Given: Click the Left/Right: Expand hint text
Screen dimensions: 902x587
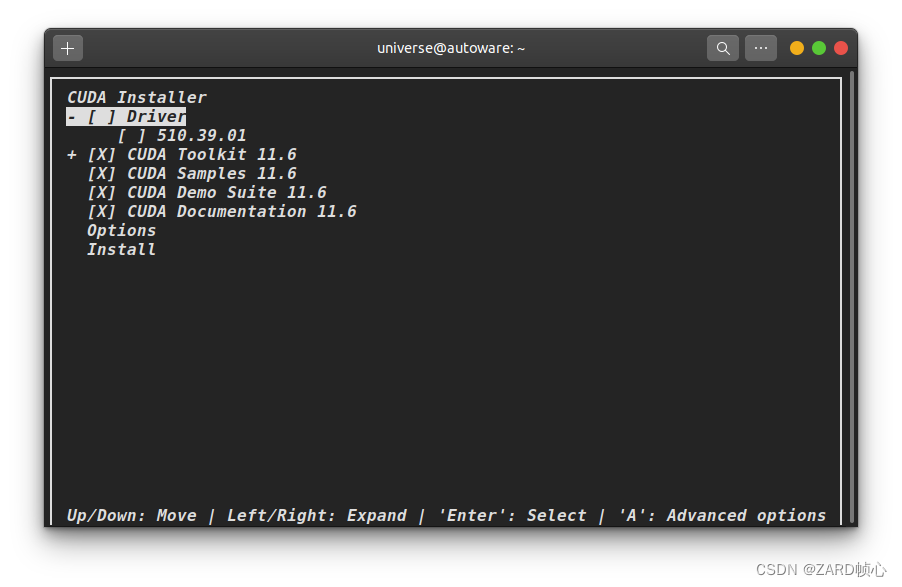Looking at the screenshot, I should tap(317, 516).
